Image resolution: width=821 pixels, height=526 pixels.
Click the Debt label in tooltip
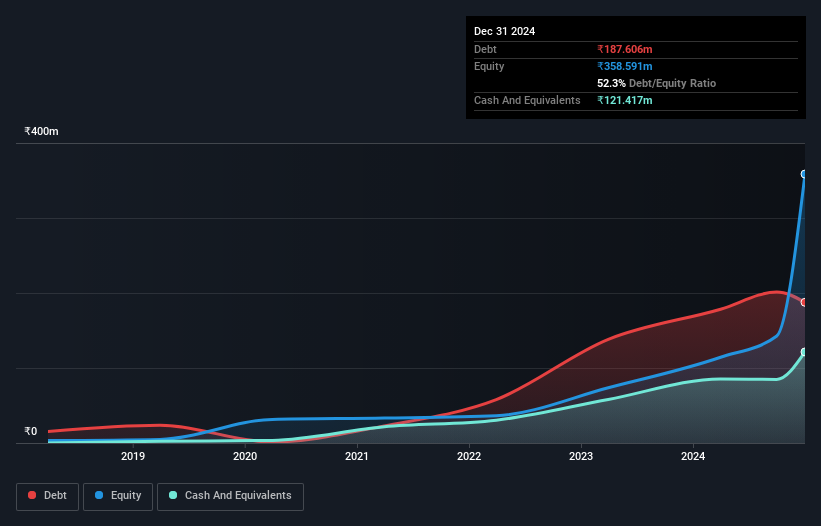(485, 49)
